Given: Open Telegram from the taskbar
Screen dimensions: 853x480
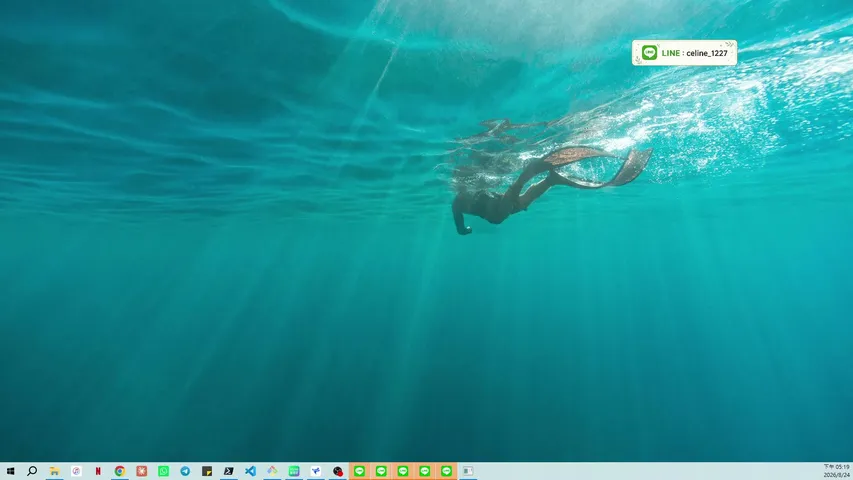Looking at the screenshot, I should coord(185,471).
